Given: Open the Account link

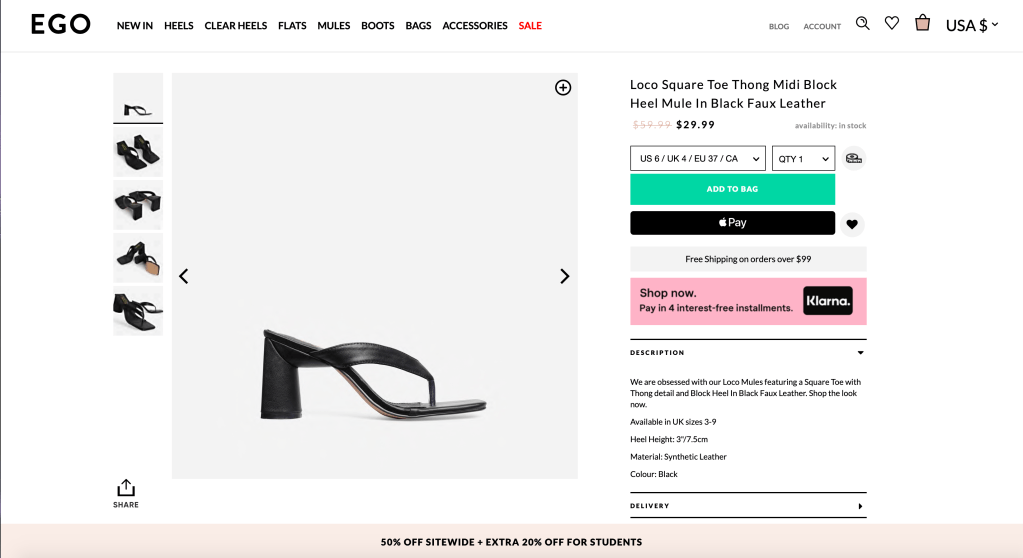Looking at the screenshot, I should pyautogui.click(x=822, y=27).
